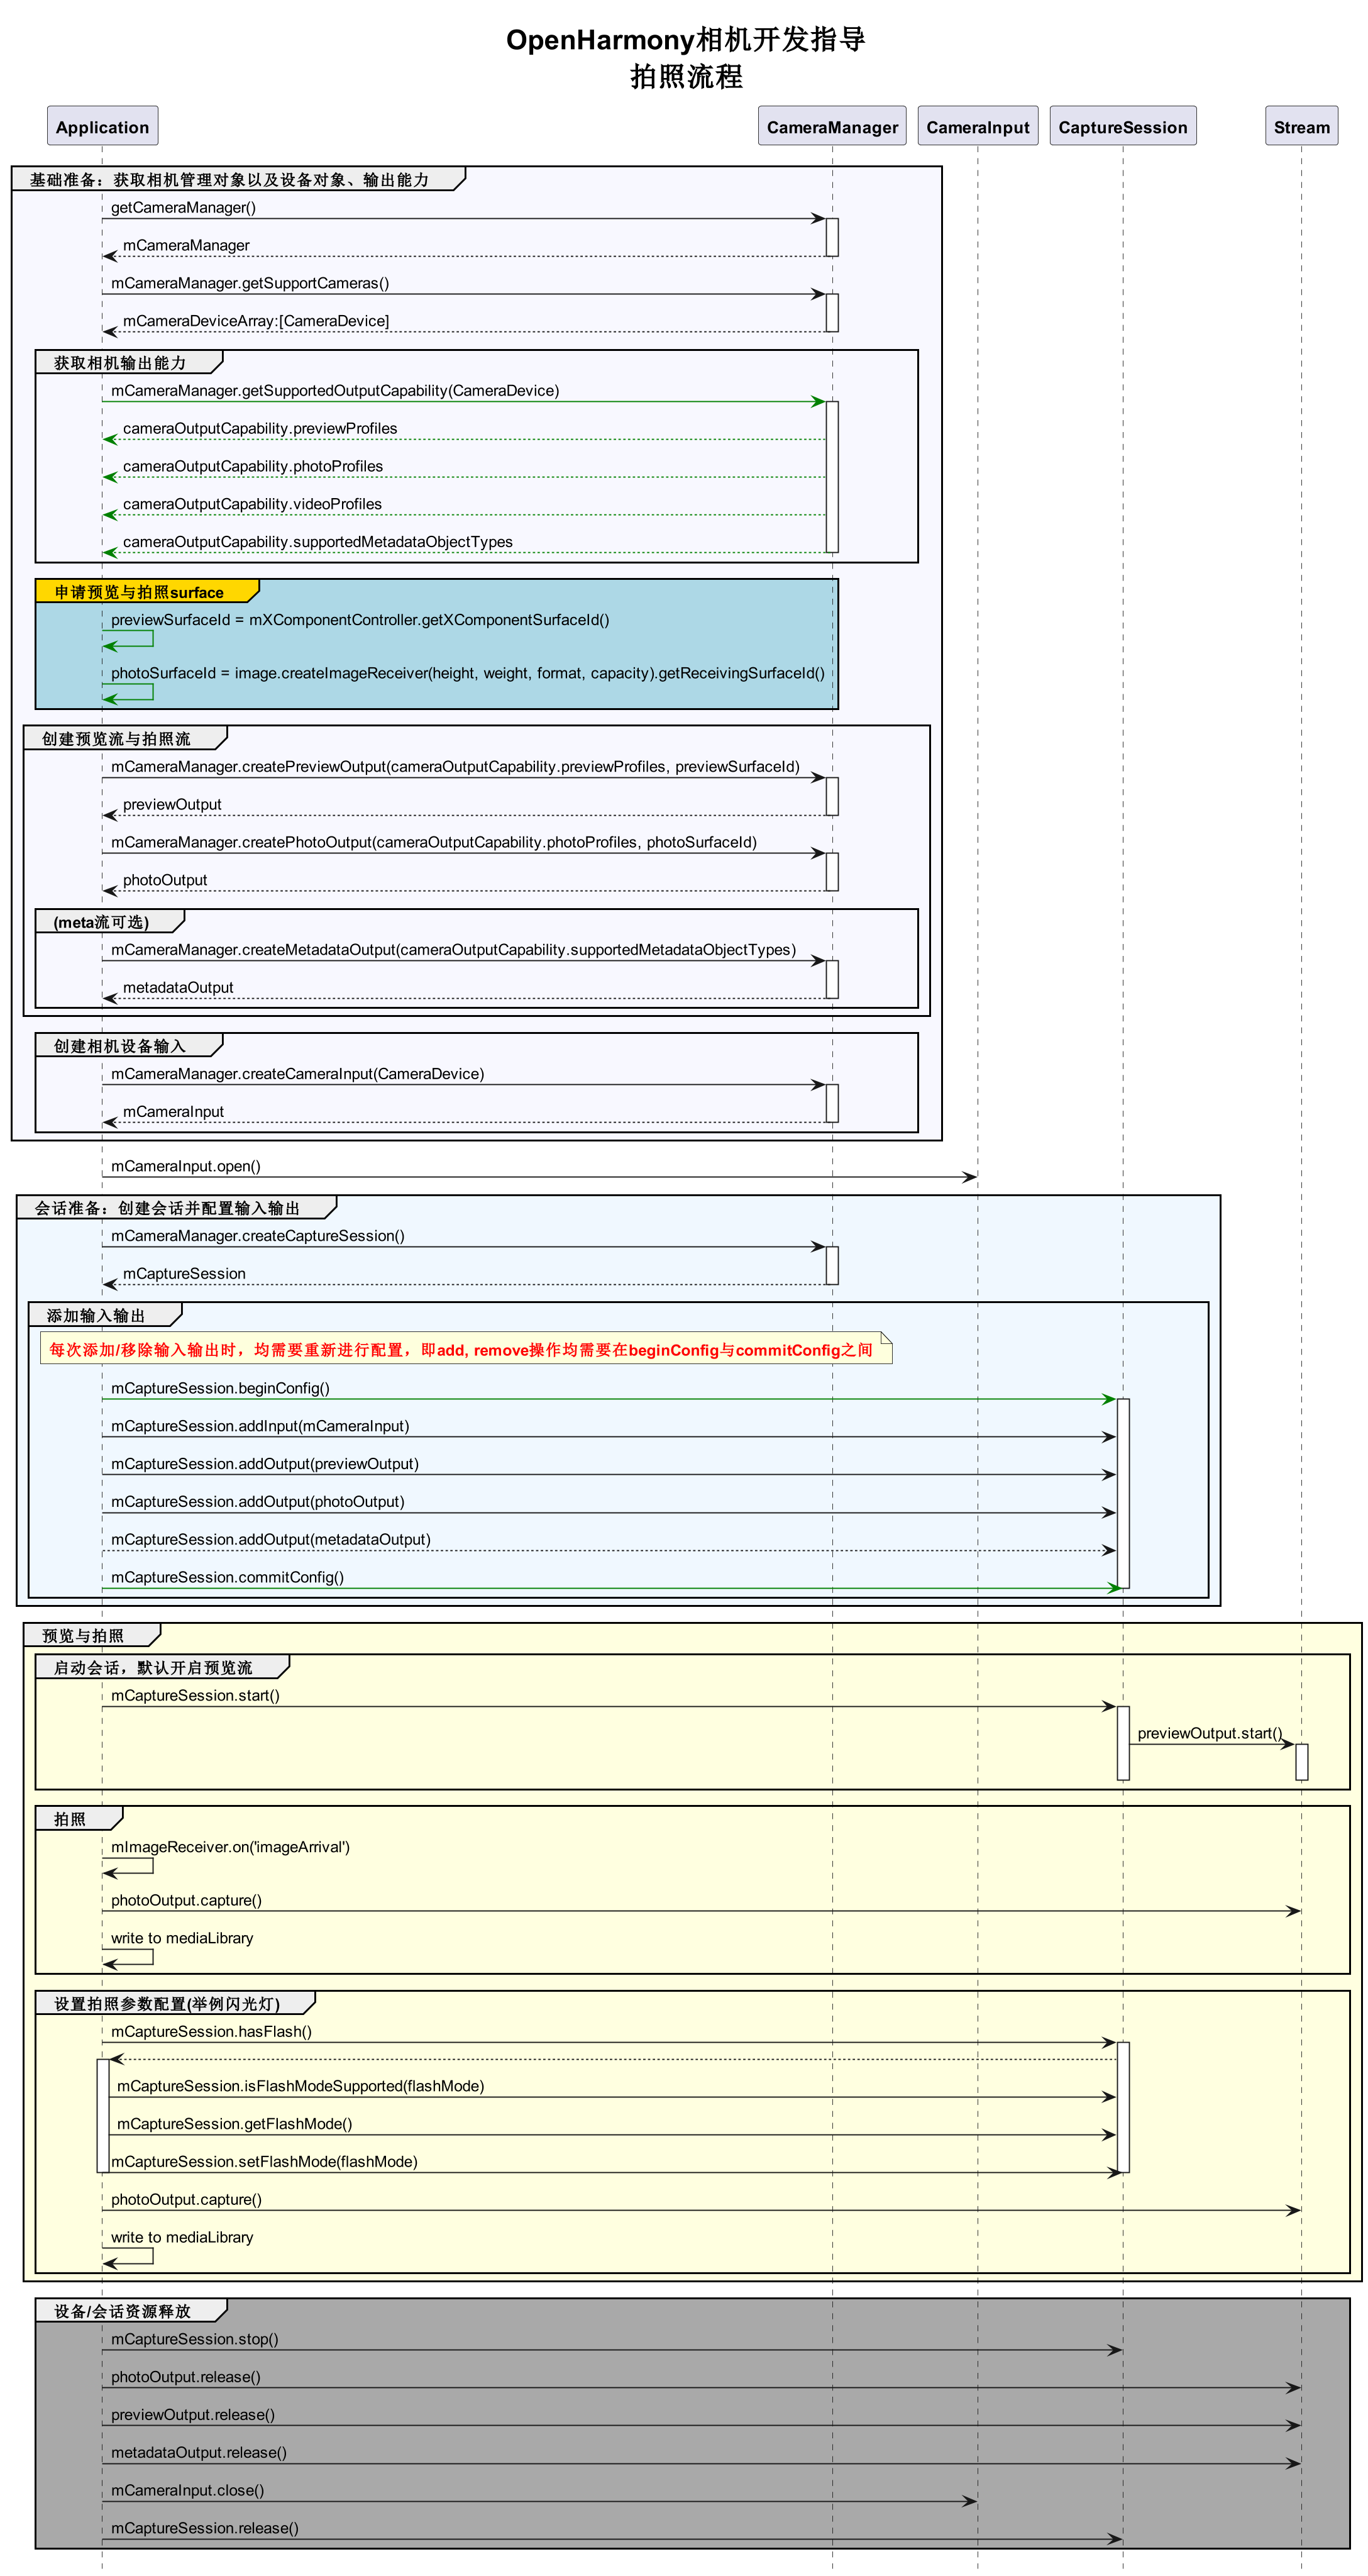Click the Application participant box
This screenshot has height=2576, width=1368.
[102, 126]
